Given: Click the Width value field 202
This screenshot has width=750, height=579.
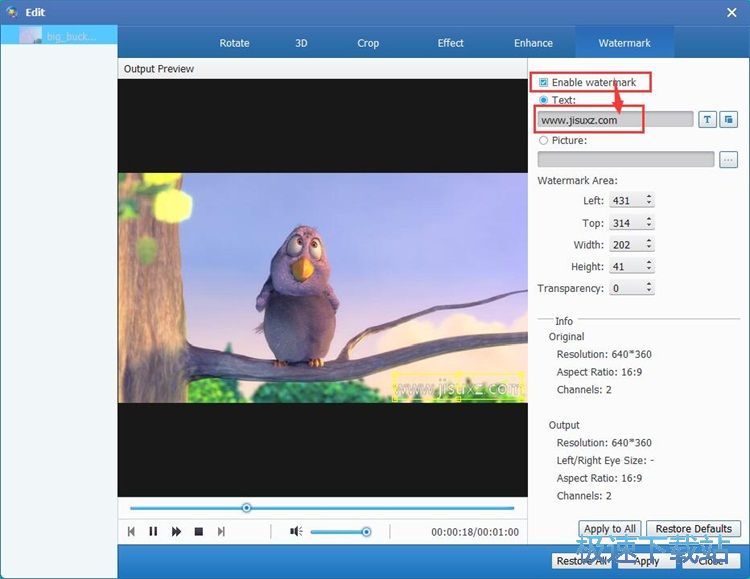Looking at the screenshot, I should point(627,245).
